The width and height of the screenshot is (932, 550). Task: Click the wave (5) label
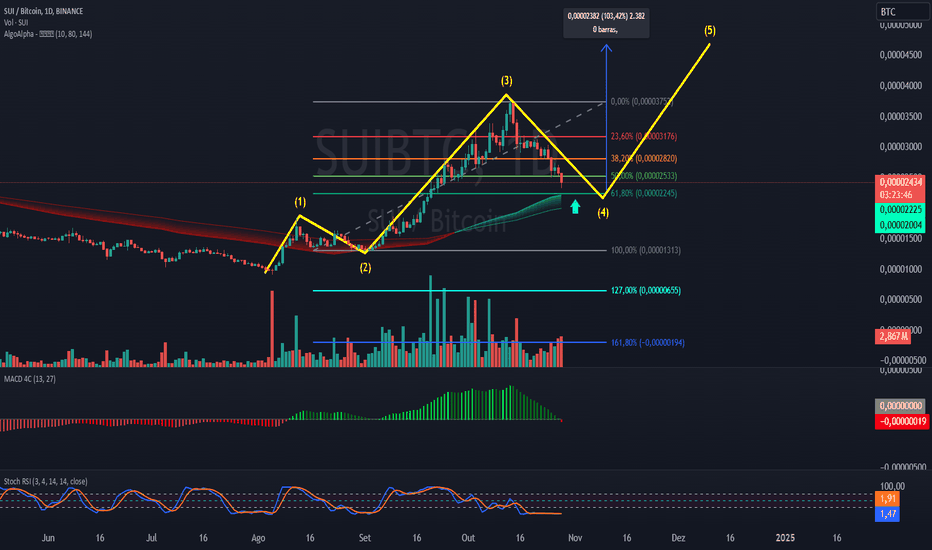(710, 30)
